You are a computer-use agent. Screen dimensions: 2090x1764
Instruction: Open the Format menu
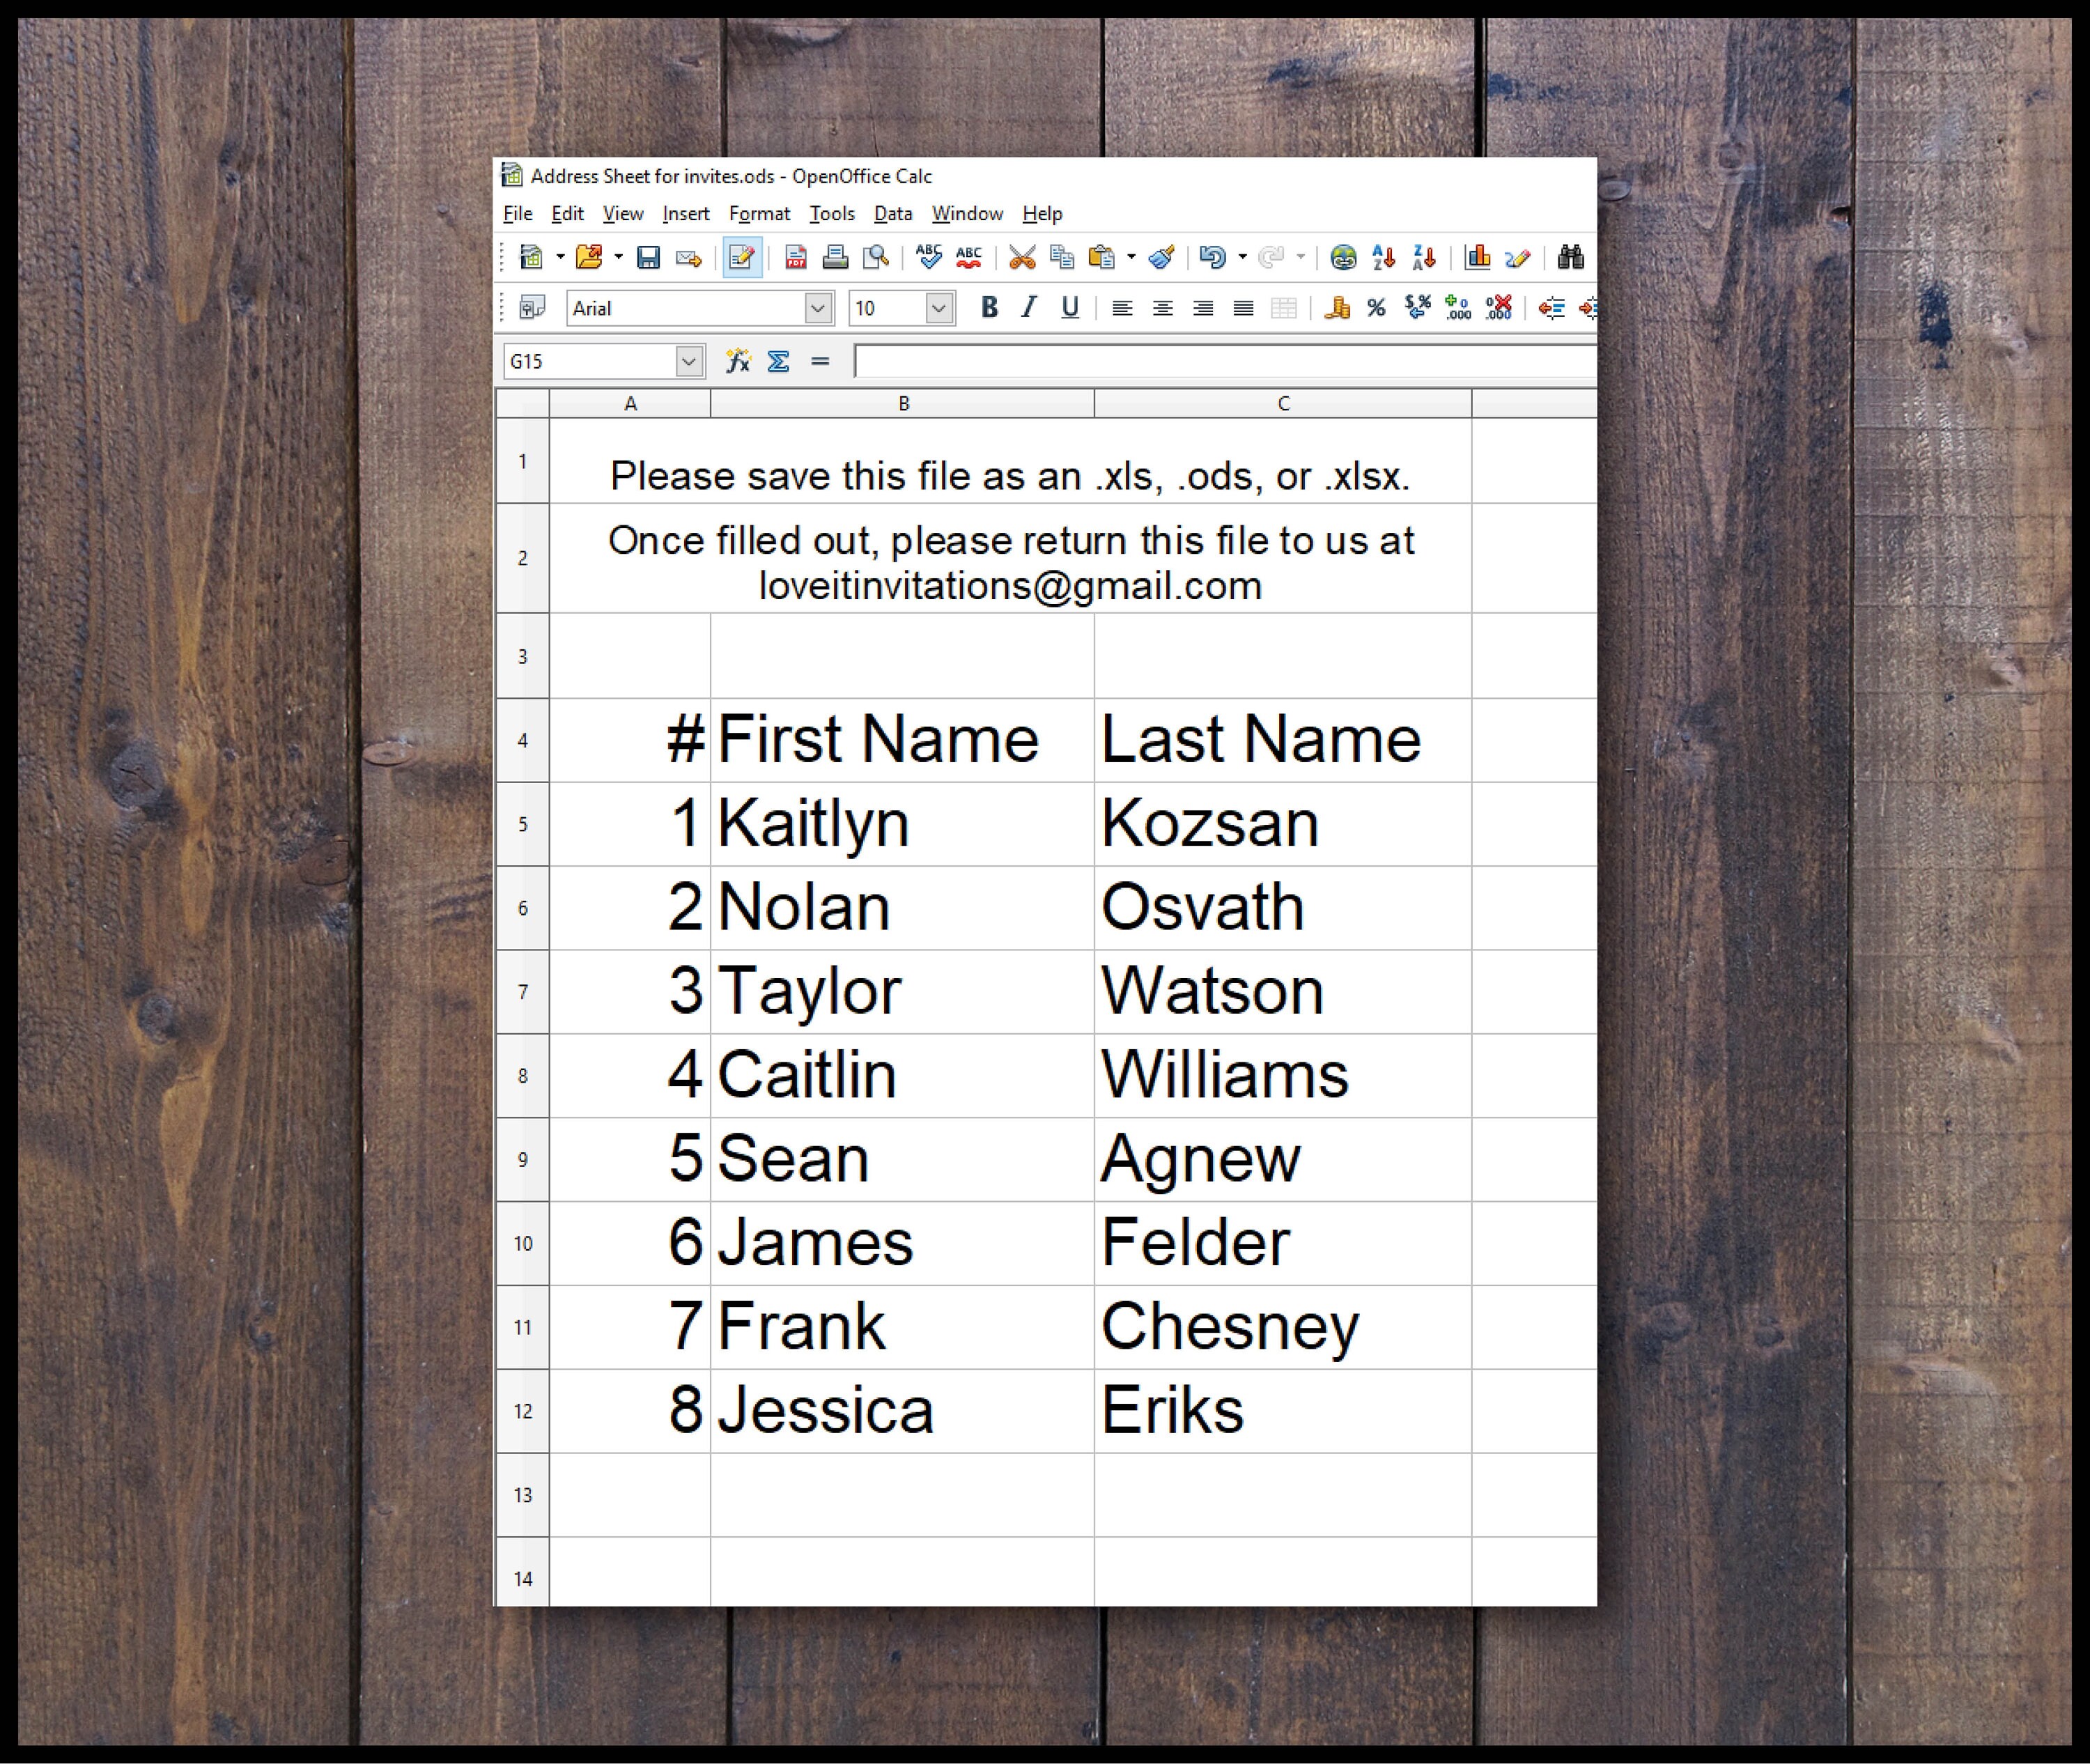759,214
